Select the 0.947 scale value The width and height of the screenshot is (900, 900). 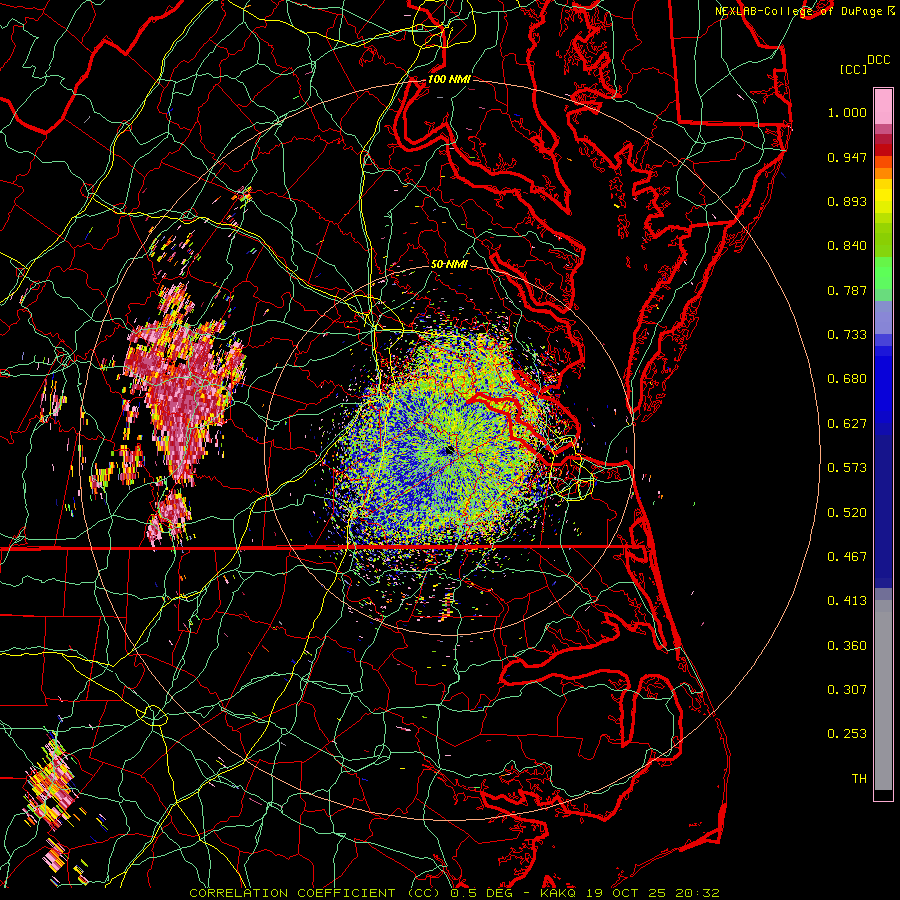847,157
